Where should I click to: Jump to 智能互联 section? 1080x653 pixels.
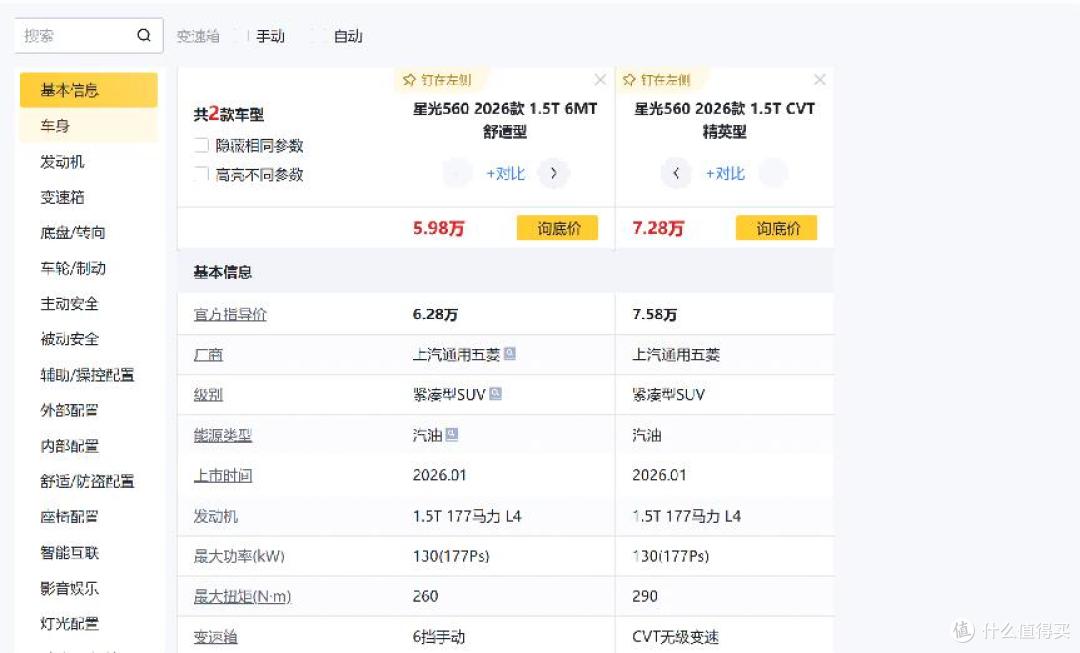70,553
